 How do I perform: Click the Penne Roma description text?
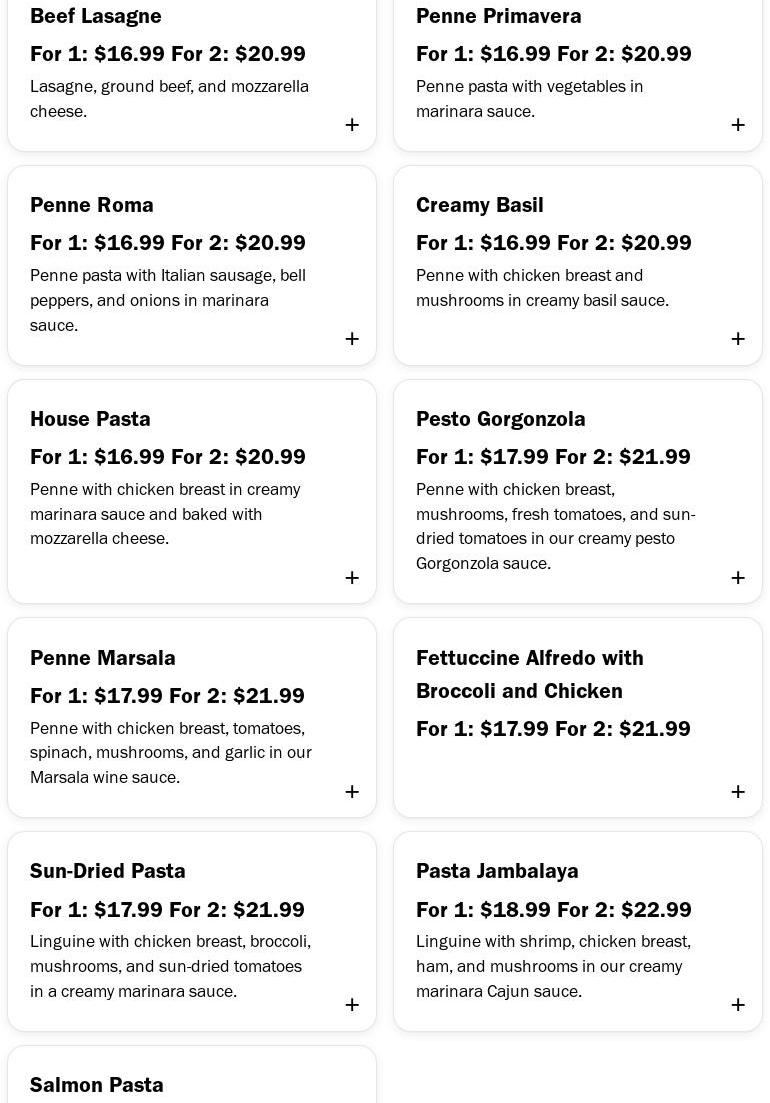pyautogui.click(x=168, y=300)
